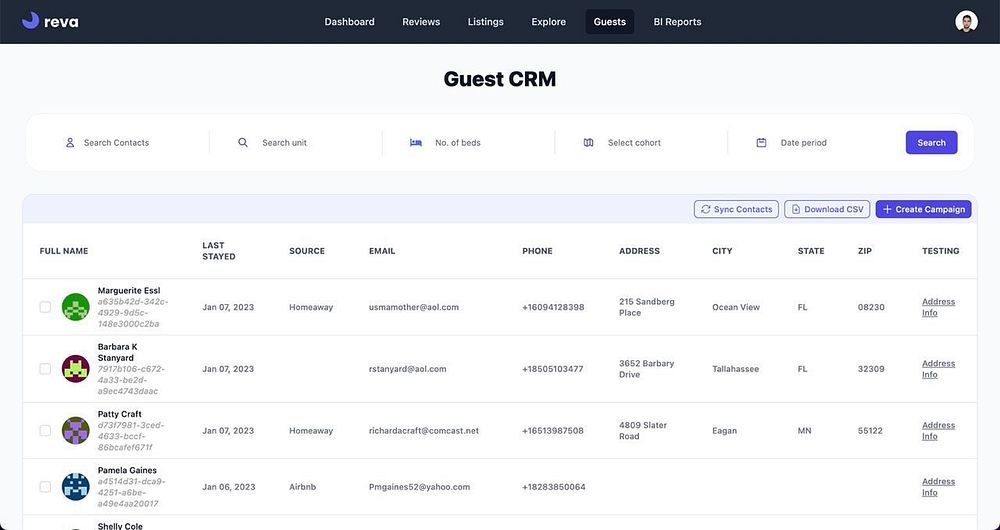Screen dimensions: 1000x530
Task: Click phone number +18283850064
Action: coord(554,487)
